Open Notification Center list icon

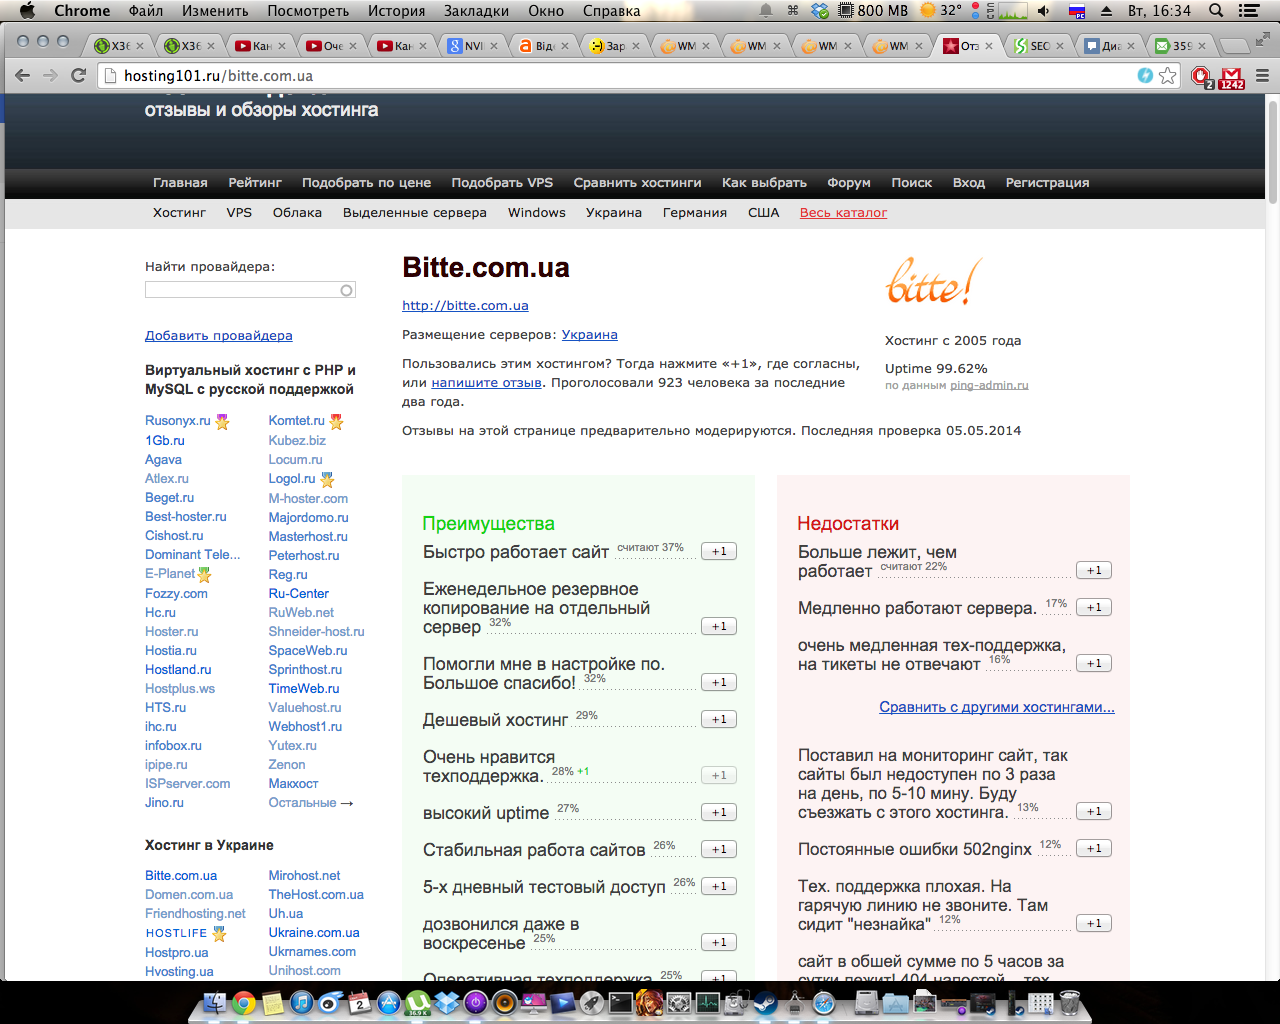(1249, 11)
